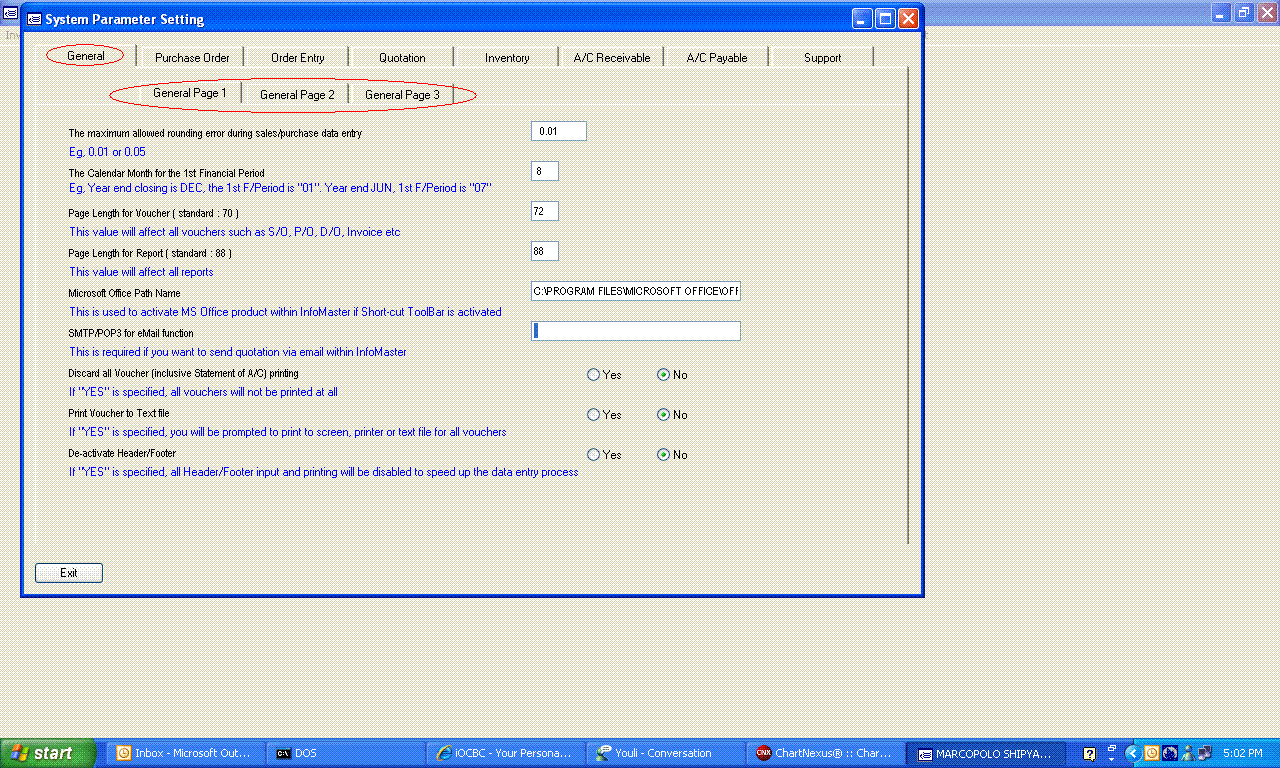Viewport: 1280px width, 768px height.
Task: Select Yes for Discard all Voucher printing
Action: [594, 375]
